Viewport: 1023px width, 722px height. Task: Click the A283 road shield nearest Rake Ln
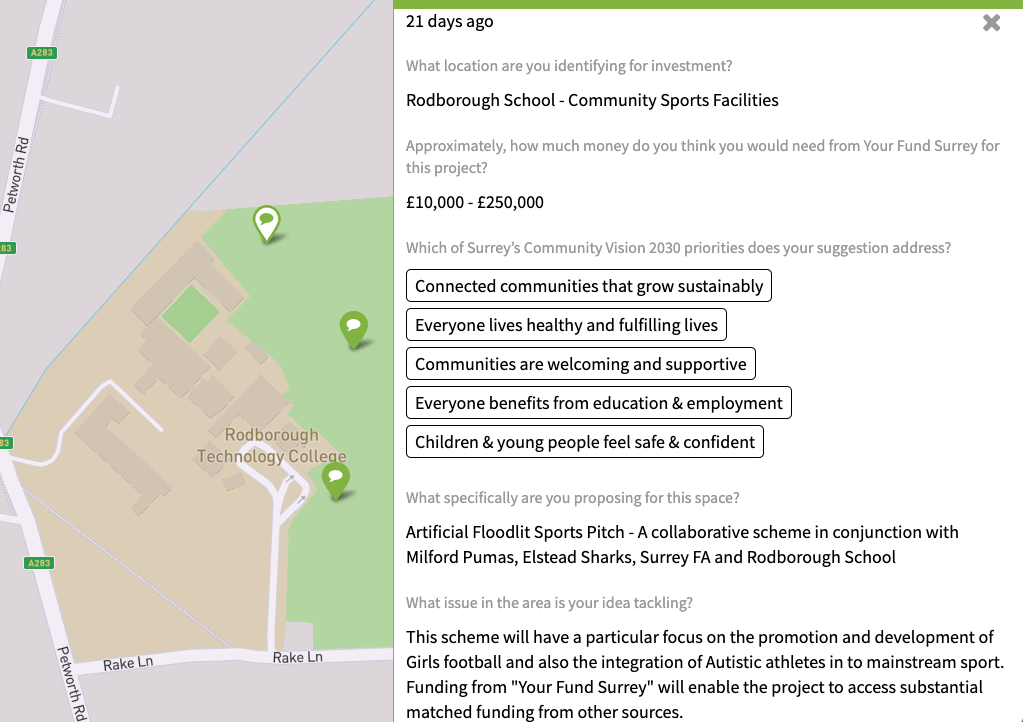[39, 563]
